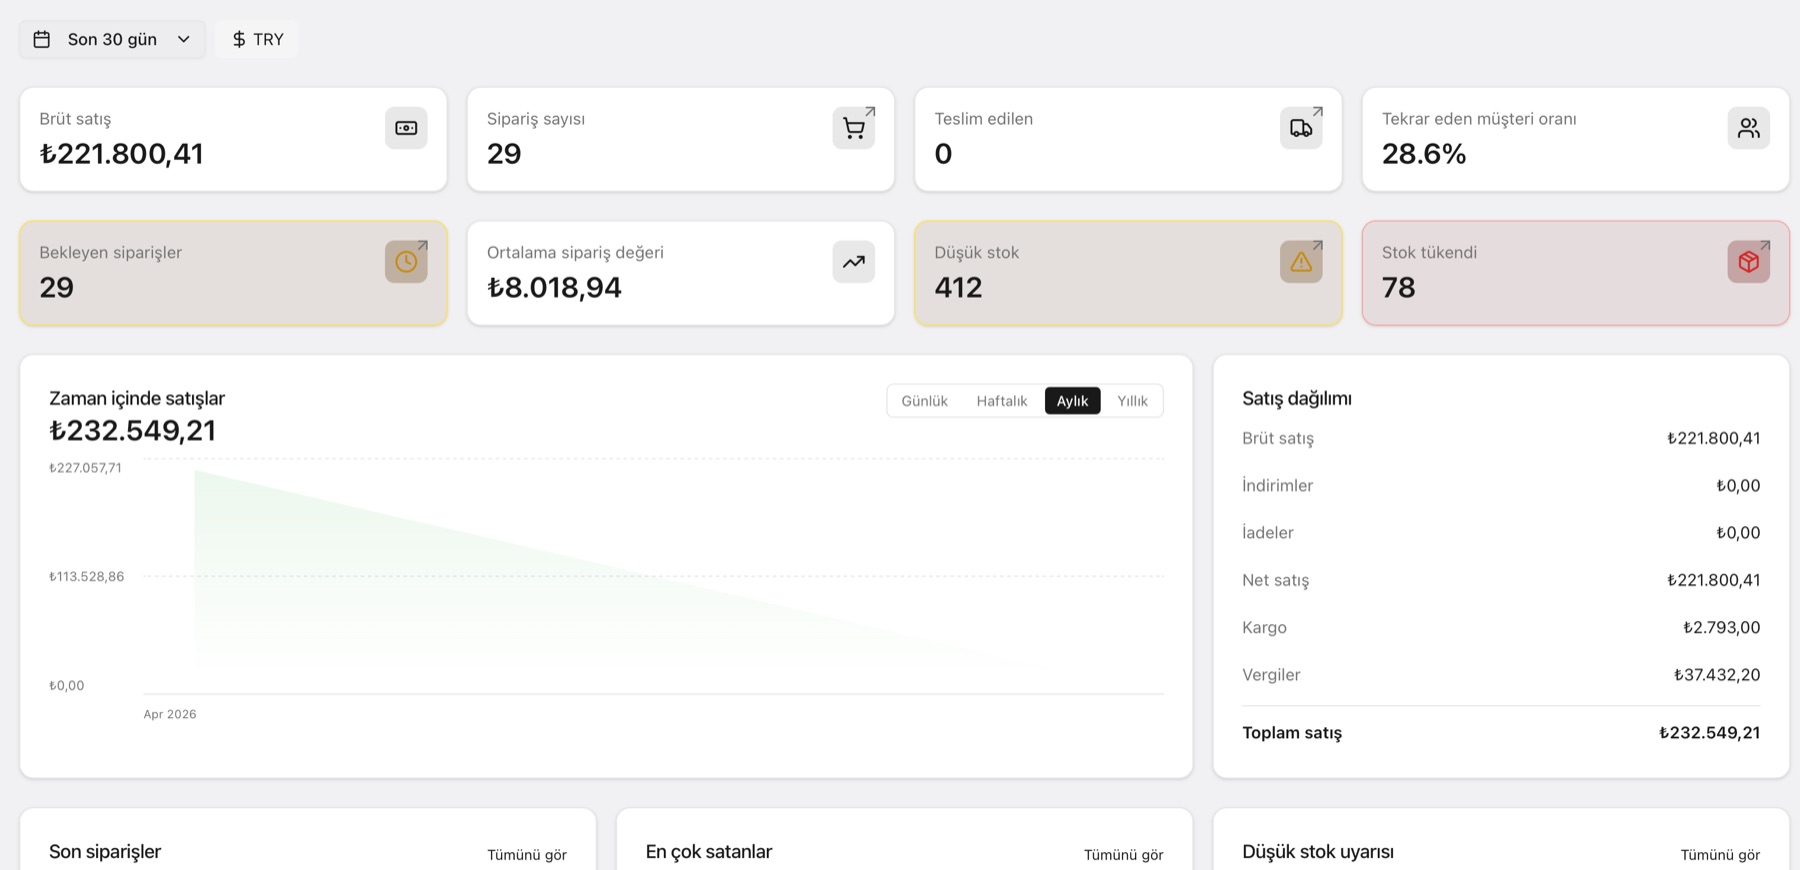Viewport: 1800px width, 870px height.
Task: Switch chart to Günlük view
Action: [924, 401]
